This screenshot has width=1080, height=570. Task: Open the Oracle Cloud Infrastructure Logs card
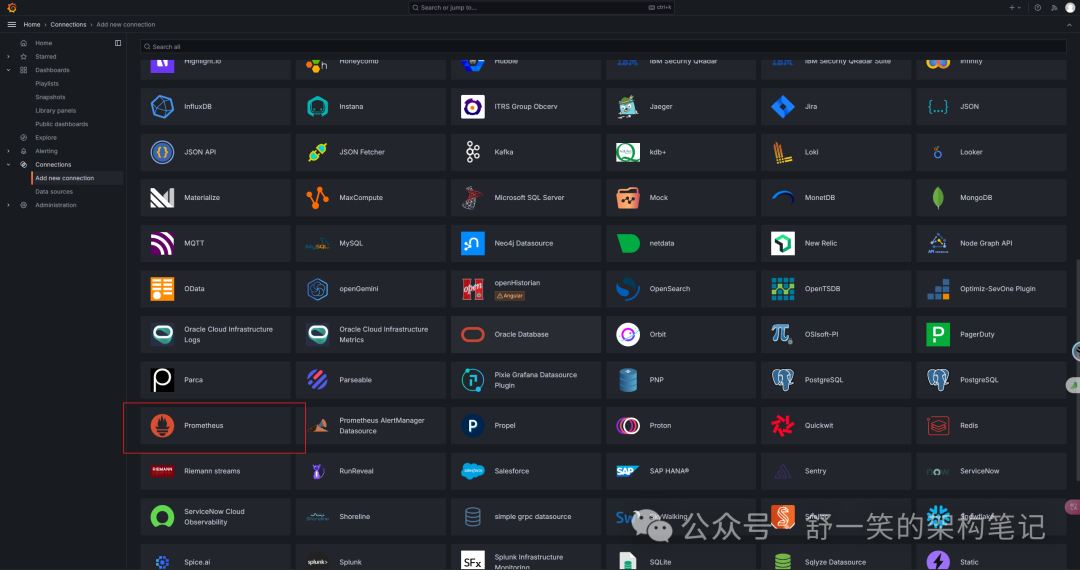click(216, 335)
